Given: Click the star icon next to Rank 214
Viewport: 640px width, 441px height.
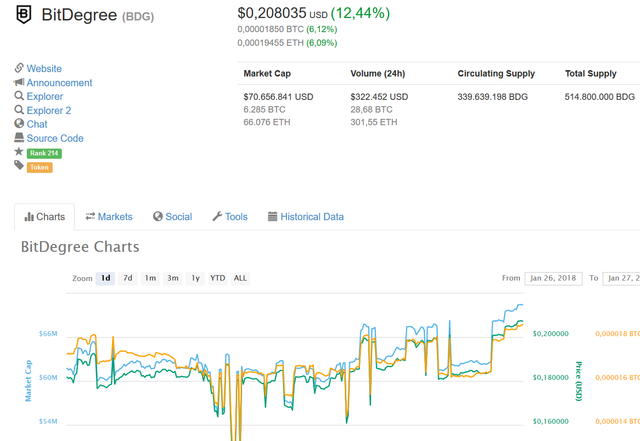Looking at the screenshot, I should tap(19, 151).
